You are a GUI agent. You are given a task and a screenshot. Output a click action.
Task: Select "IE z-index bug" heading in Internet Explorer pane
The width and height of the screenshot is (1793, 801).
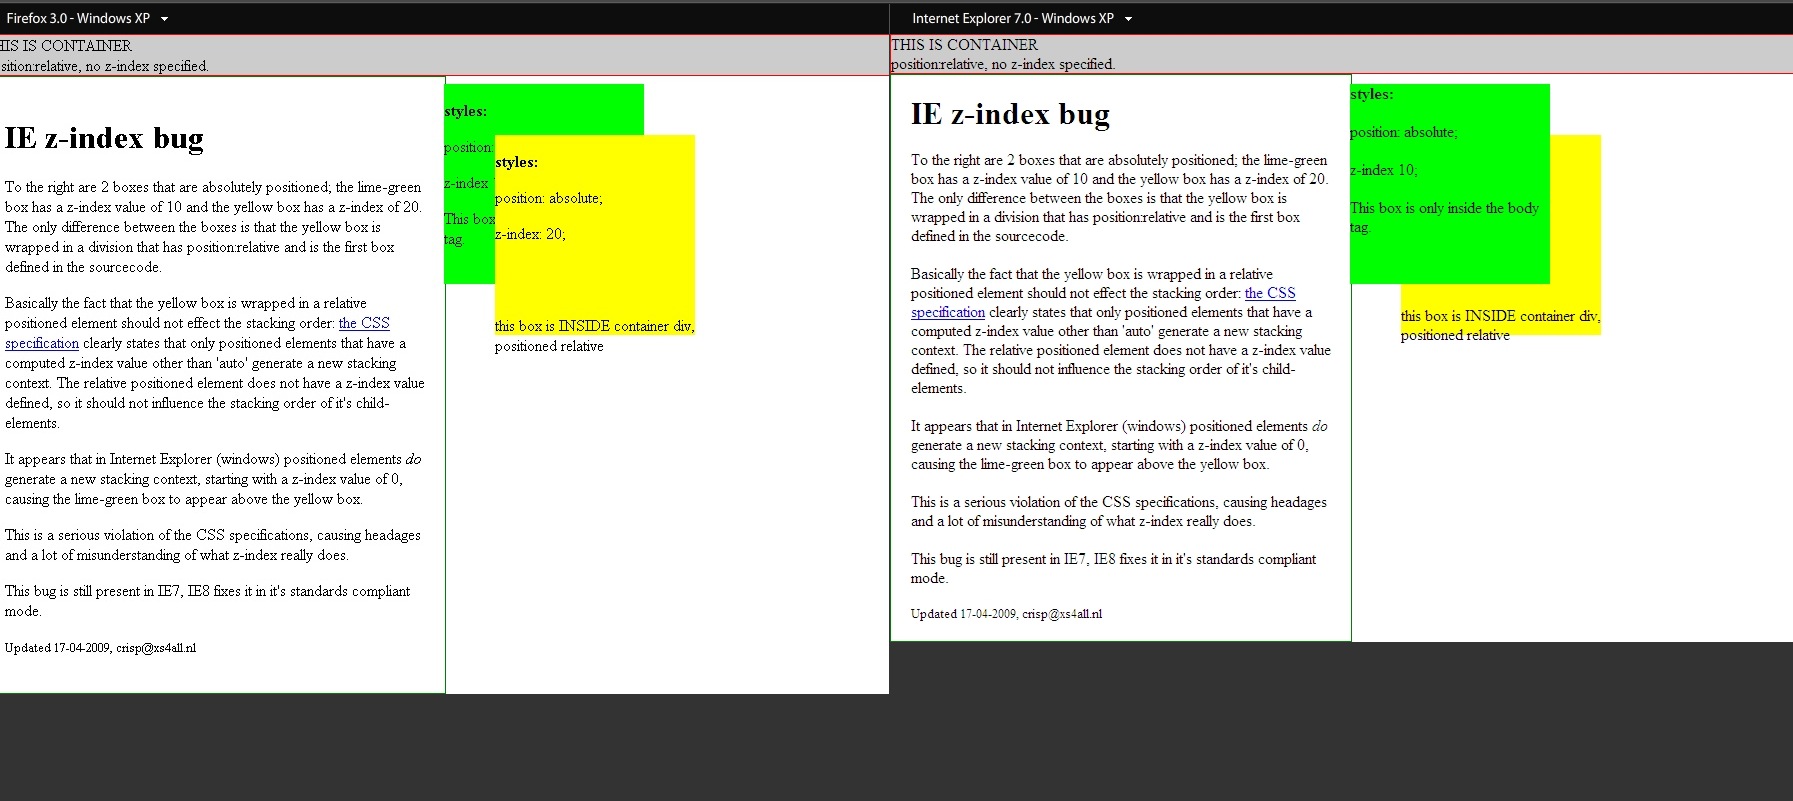tap(1010, 114)
